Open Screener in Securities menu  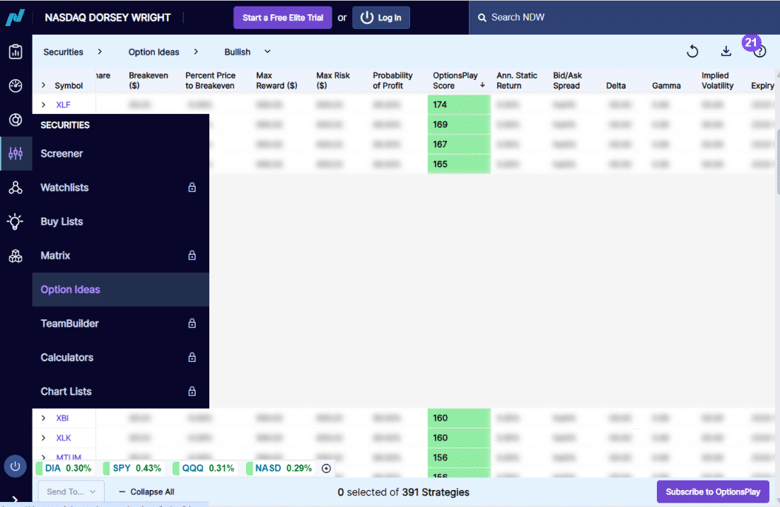(120, 153)
